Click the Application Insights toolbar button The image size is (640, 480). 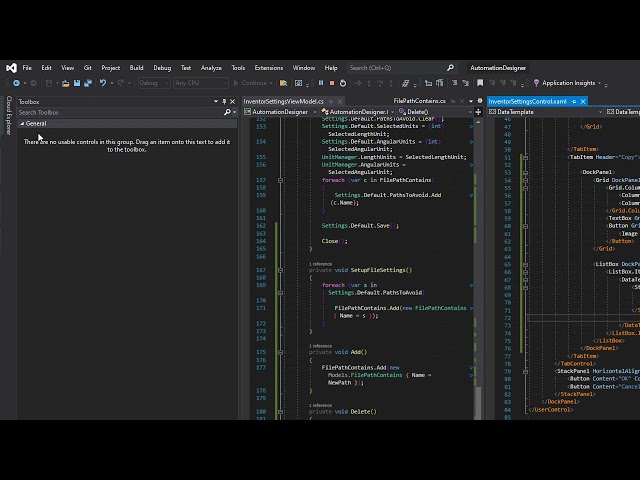coord(568,83)
